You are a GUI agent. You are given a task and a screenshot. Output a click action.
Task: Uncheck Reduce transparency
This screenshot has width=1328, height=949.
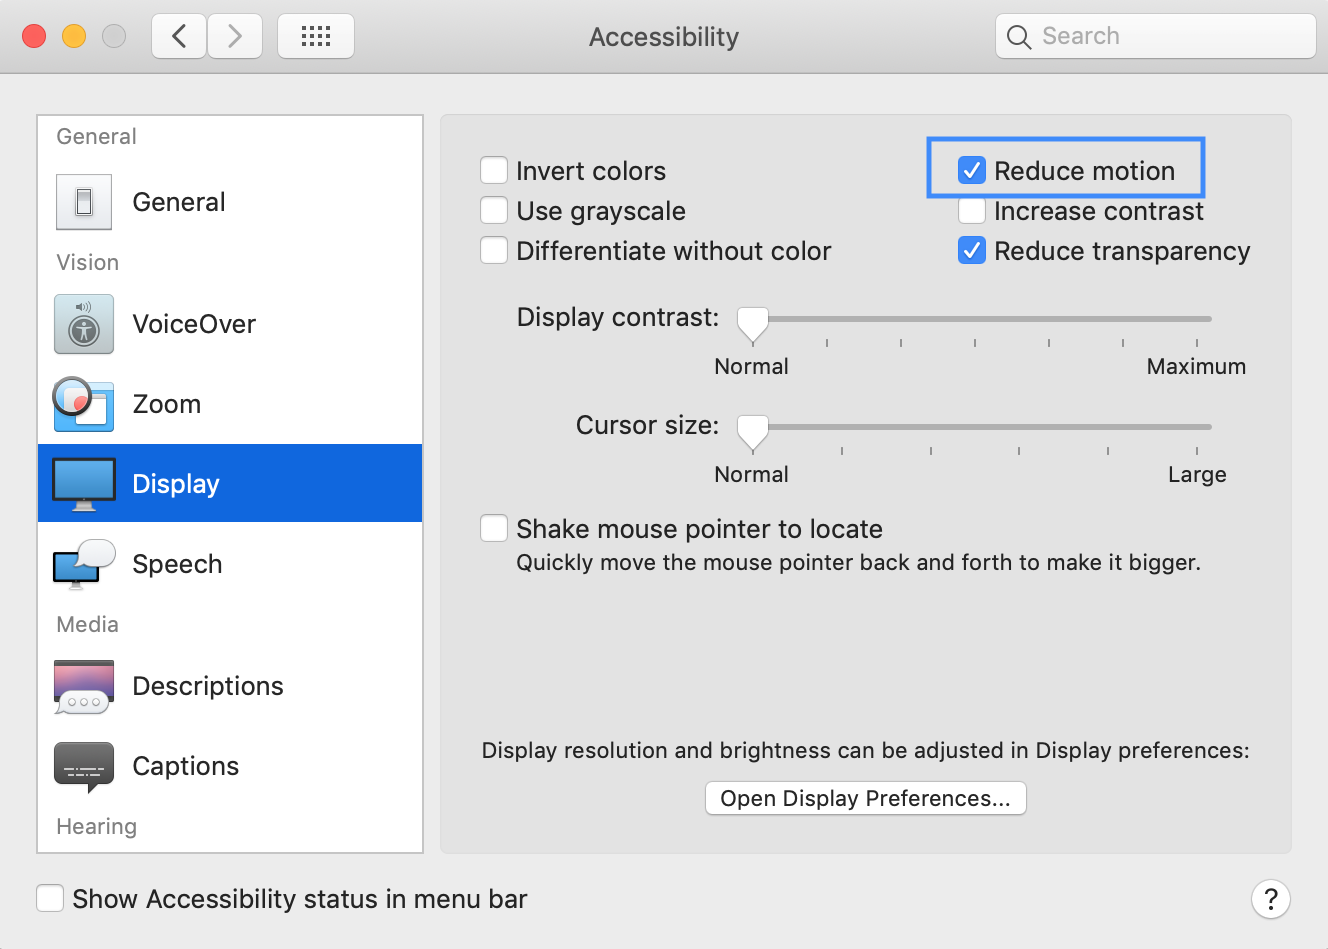[972, 250]
